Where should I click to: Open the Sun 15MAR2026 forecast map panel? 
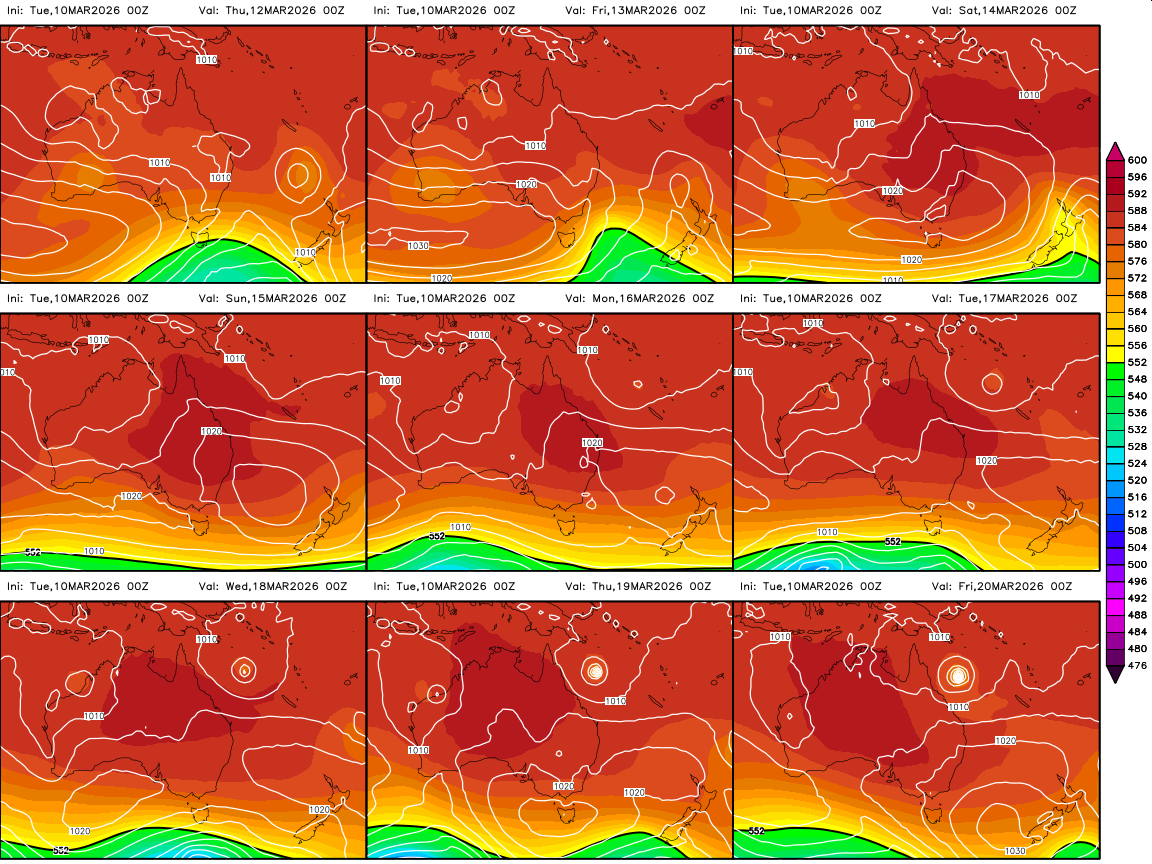pyautogui.click(x=183, y=442)
